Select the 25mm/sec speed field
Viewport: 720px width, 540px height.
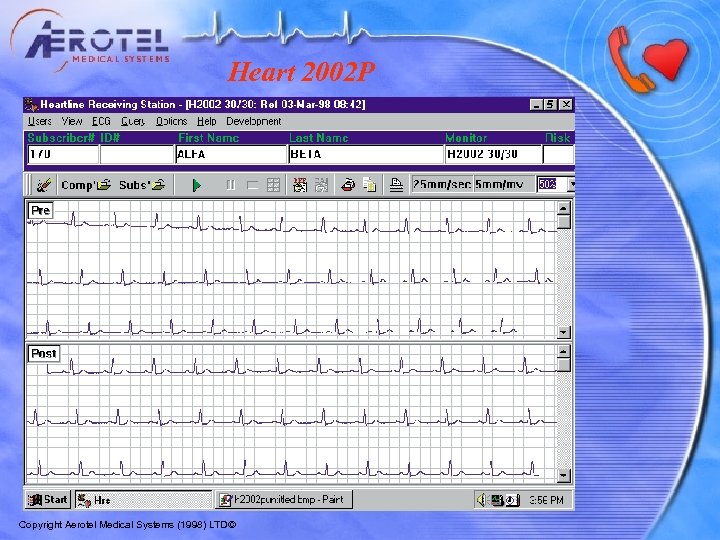click(442, 184)
